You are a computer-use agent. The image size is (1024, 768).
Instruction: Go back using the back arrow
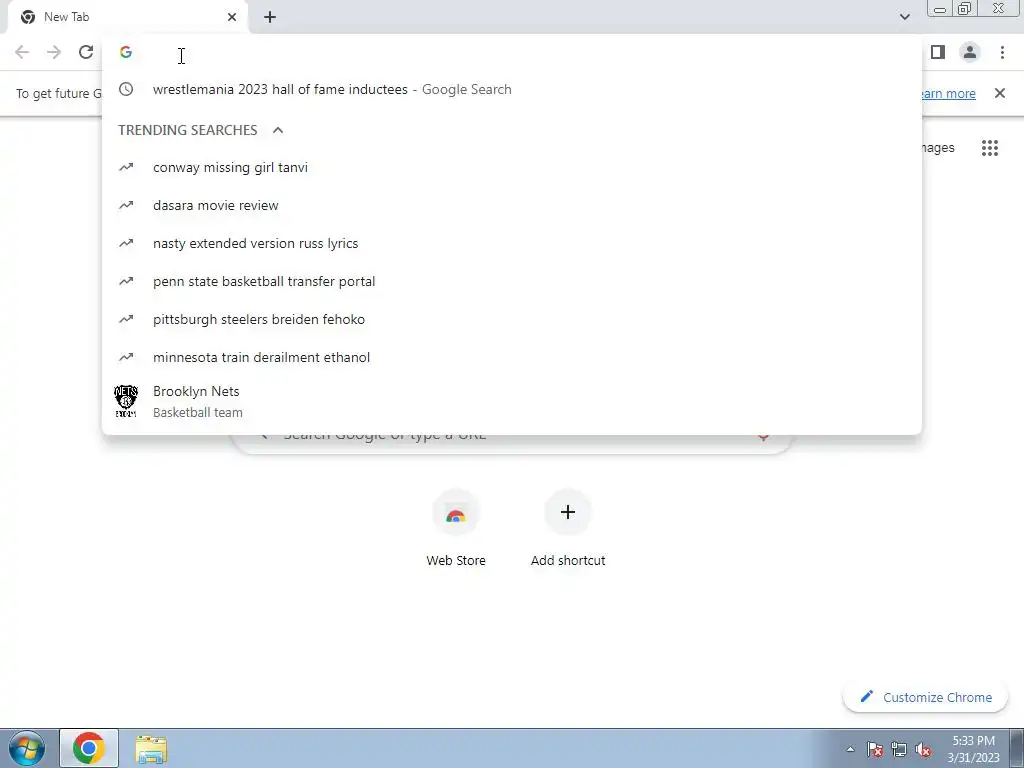coord(22,52)
